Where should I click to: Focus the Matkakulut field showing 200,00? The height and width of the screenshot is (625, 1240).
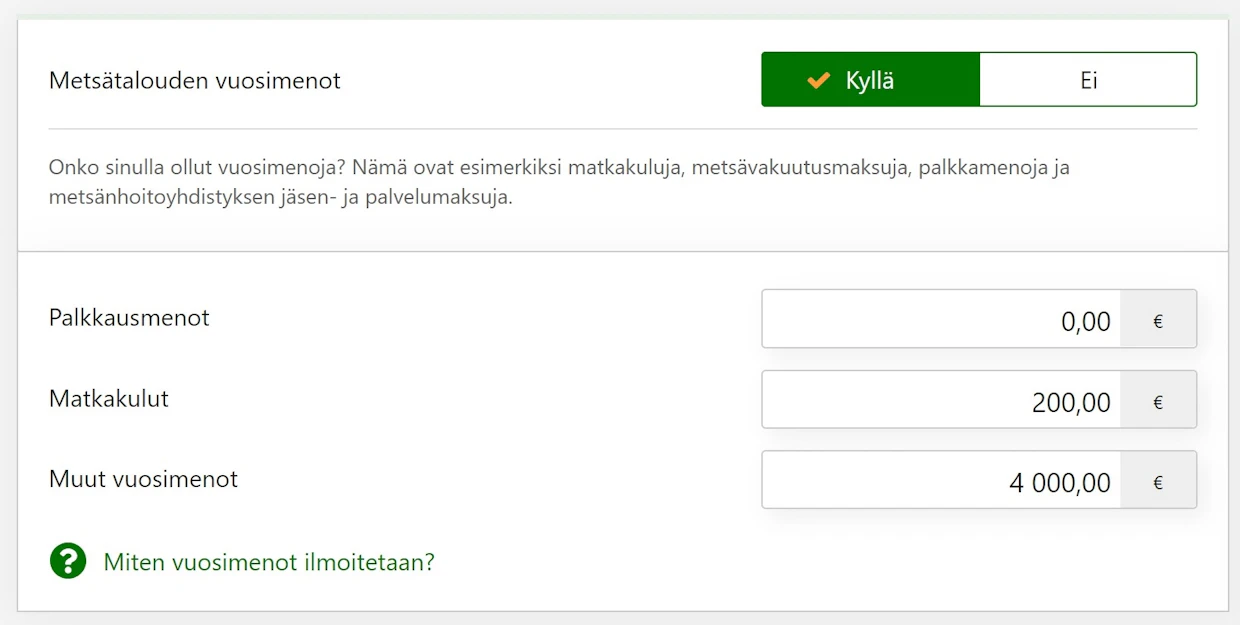coord(941,400)
